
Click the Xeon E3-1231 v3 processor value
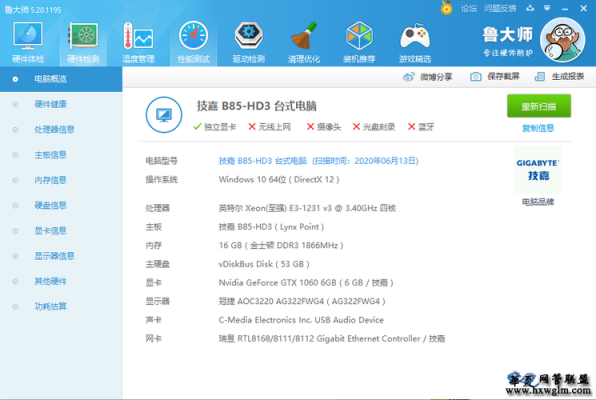307,208
